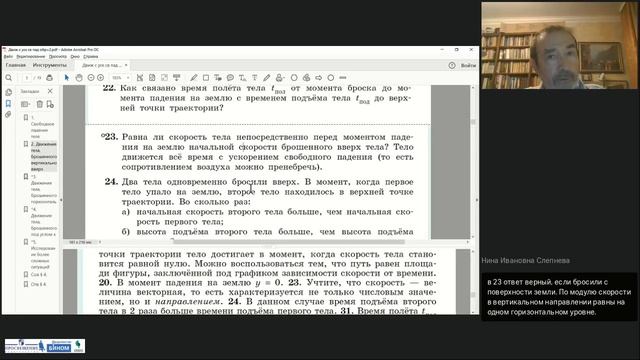
Task: Select bookmark 2. Движение тела, брошенного вертикально вверх
Action: click(44, 156)
